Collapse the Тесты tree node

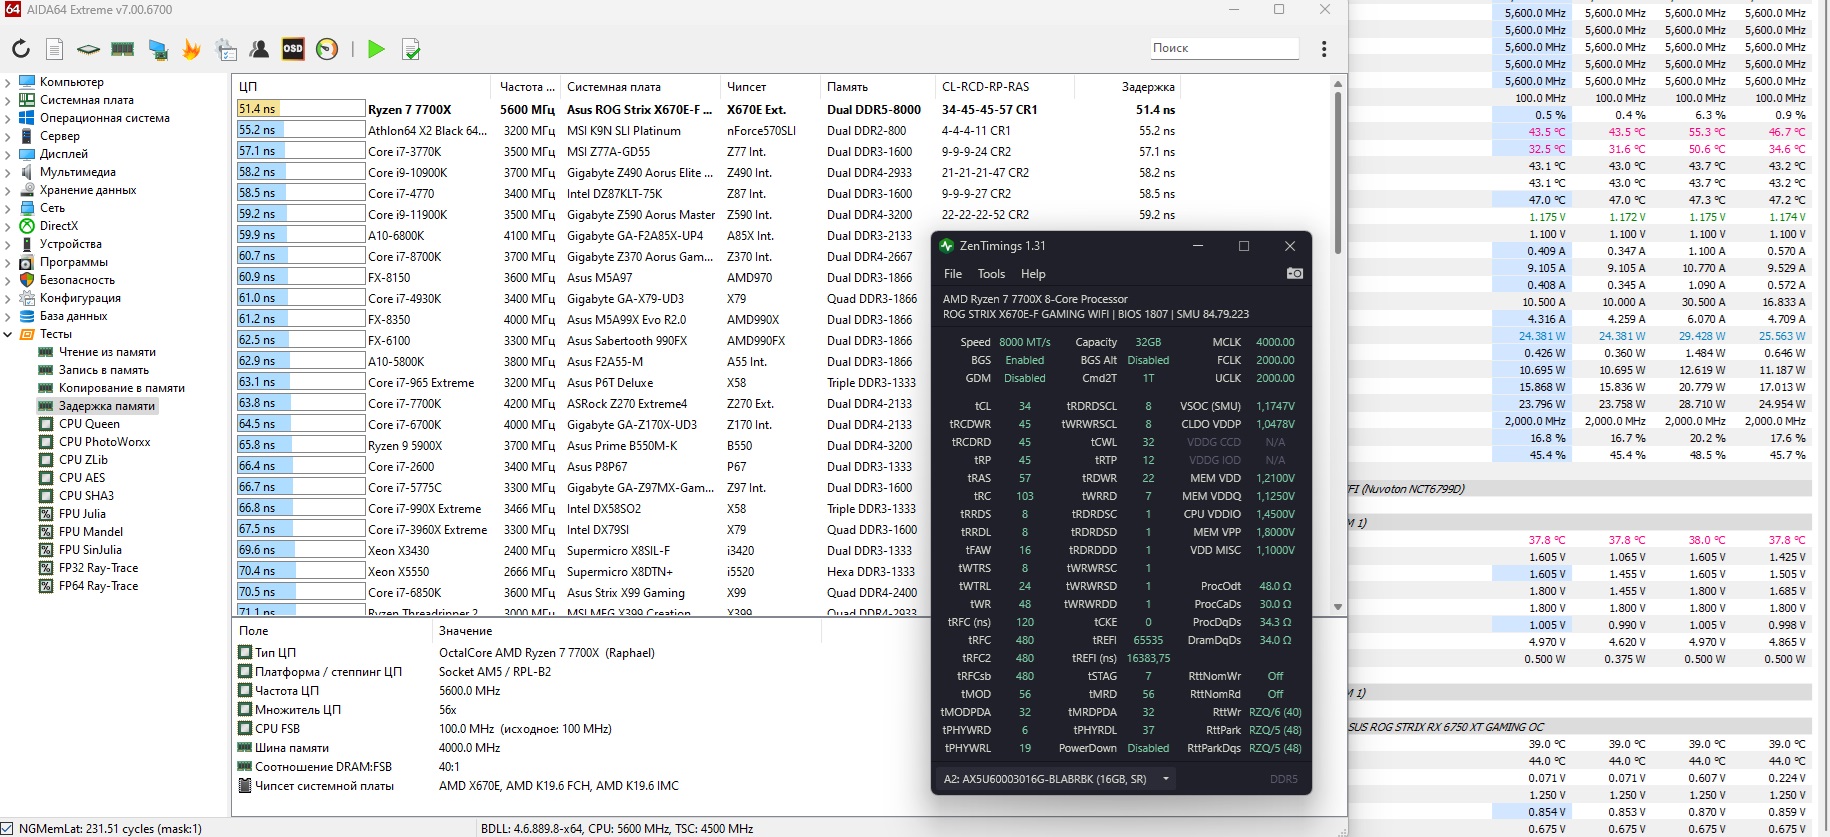pyautogui.click(x=8, y=334)
